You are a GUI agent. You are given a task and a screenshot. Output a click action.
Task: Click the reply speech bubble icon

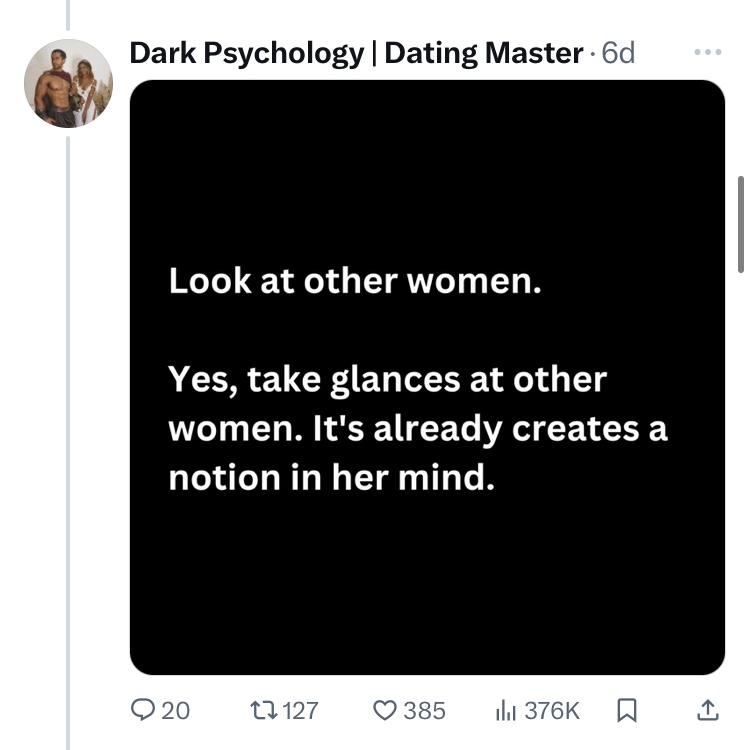145,710
